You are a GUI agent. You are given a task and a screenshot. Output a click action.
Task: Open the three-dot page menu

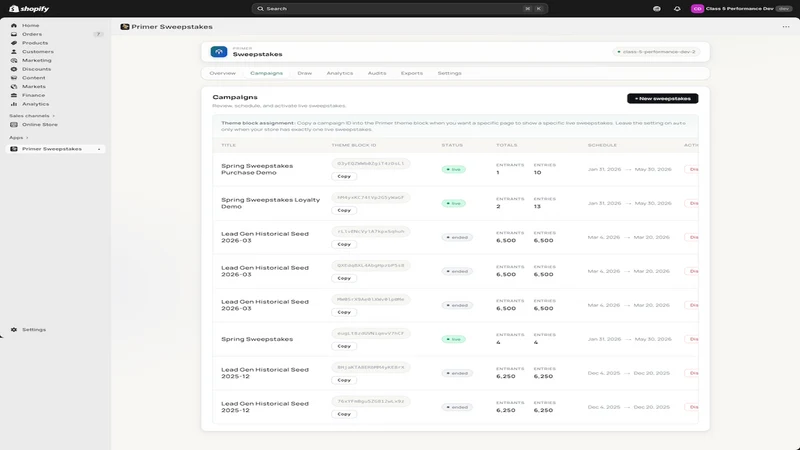tap(786, 27)
